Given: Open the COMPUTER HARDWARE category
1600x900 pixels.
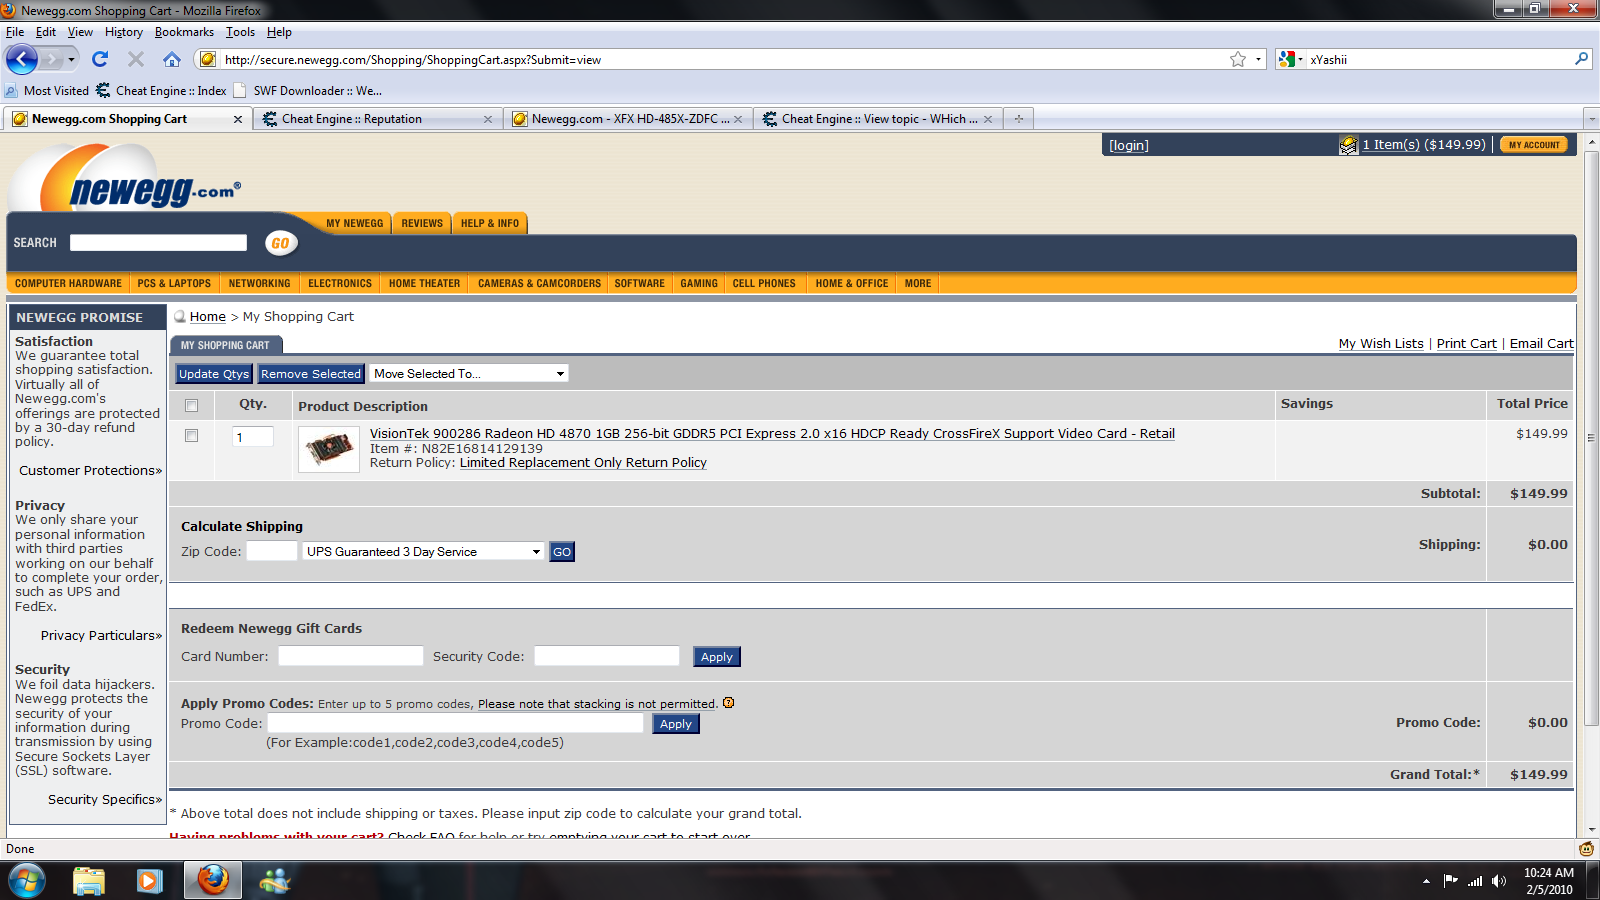Looking at the screenshot, I should coord(68,283).
